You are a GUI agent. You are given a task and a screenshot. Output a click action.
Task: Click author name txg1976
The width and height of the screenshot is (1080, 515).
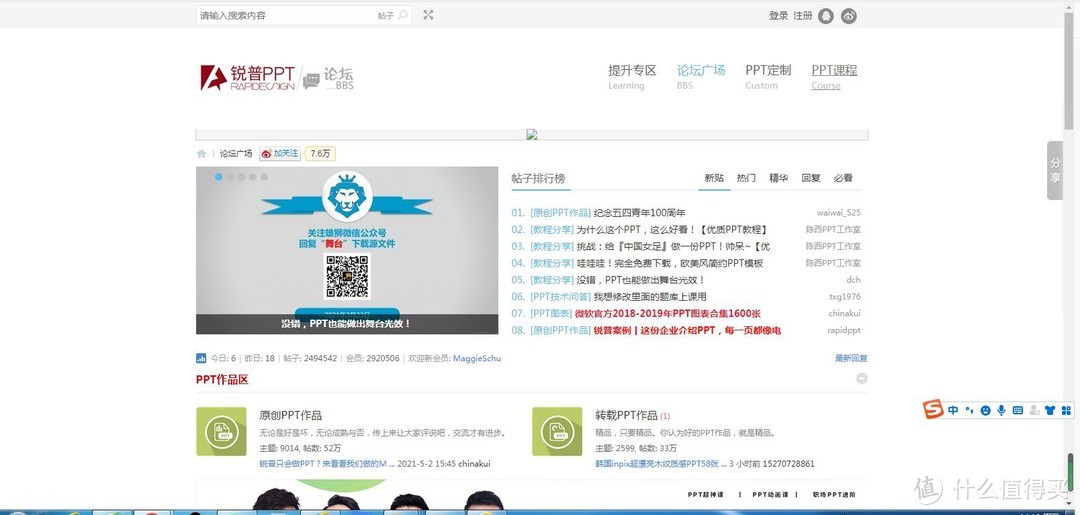844,297
